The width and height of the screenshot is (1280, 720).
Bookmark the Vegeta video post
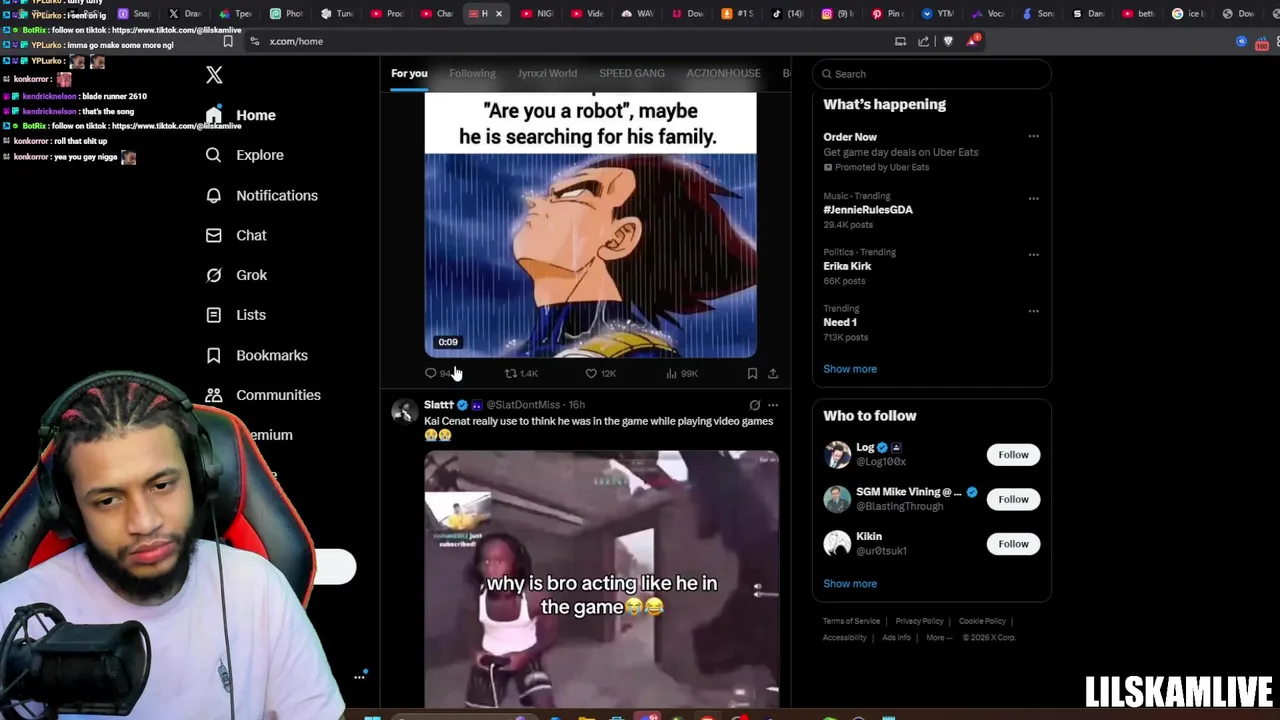752,373
